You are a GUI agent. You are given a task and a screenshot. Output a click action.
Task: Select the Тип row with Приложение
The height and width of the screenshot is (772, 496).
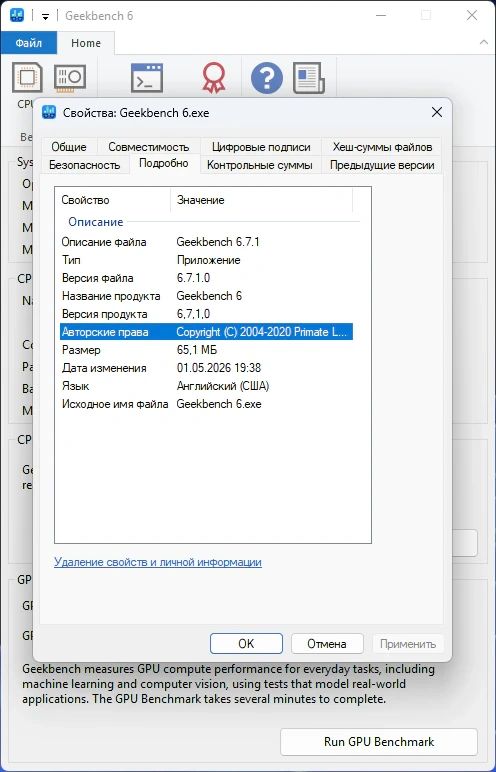206,260
